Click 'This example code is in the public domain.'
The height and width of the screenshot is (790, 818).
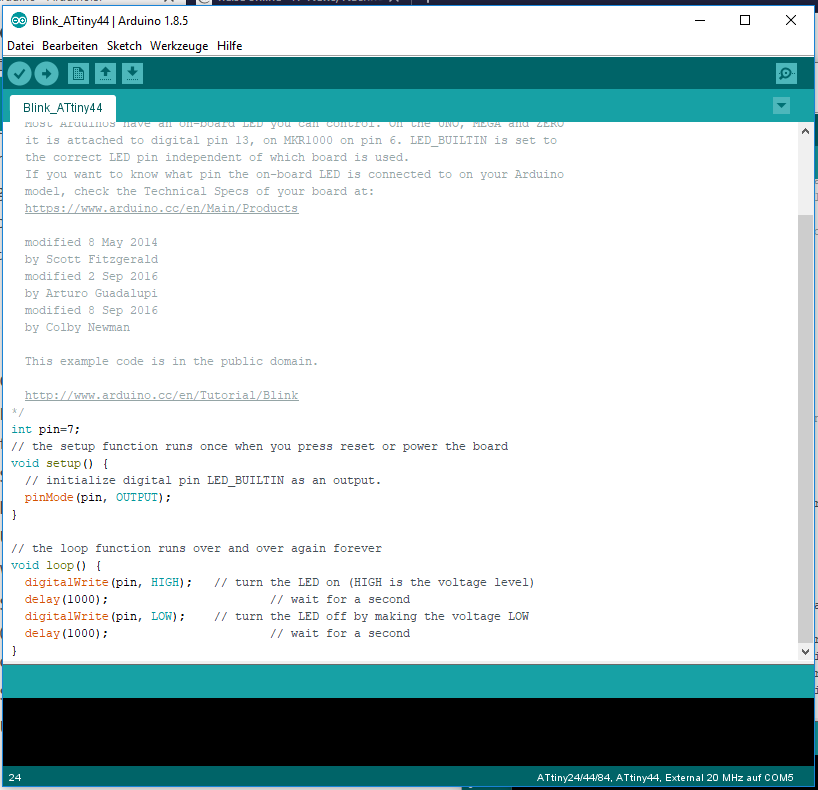point(171,361)
